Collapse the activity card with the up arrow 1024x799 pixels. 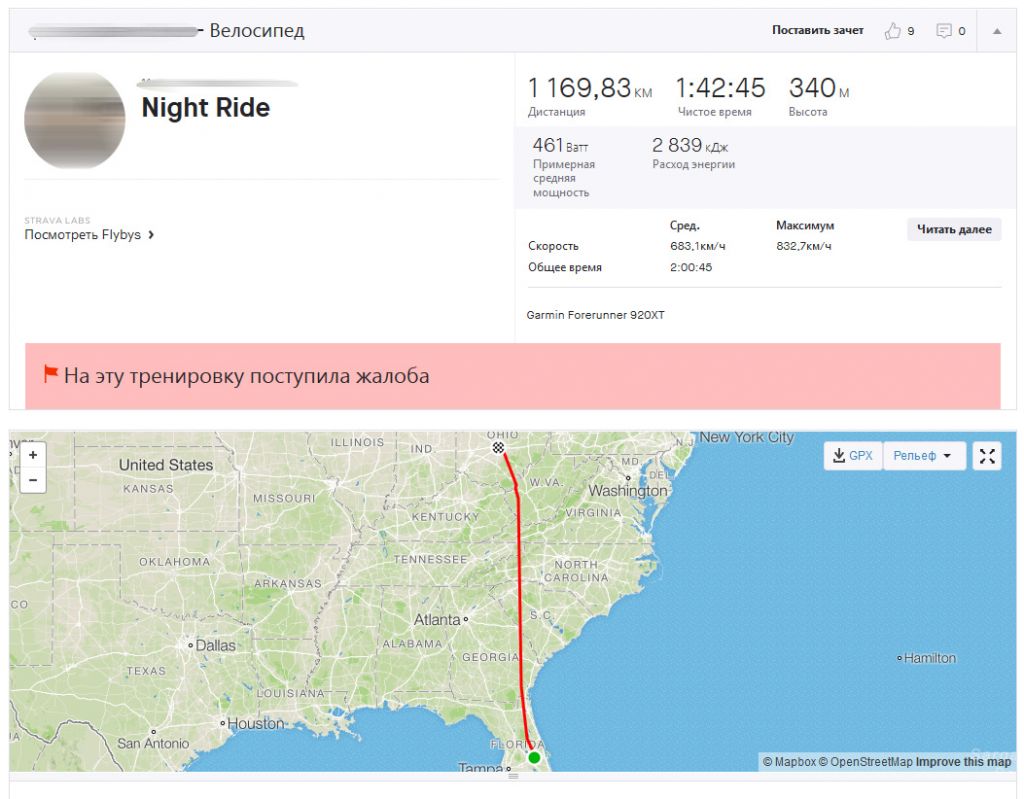point(997,31)
